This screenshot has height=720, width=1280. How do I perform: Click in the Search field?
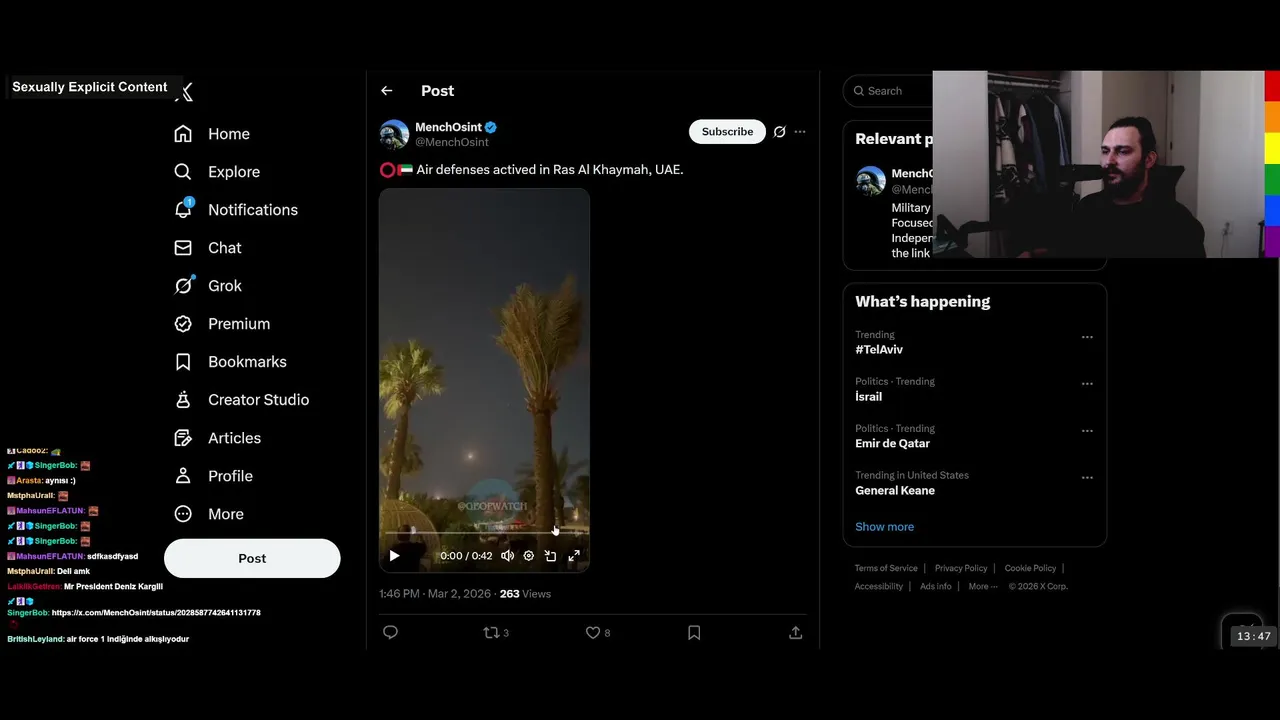pyautogui.click(x=888, y=91)
